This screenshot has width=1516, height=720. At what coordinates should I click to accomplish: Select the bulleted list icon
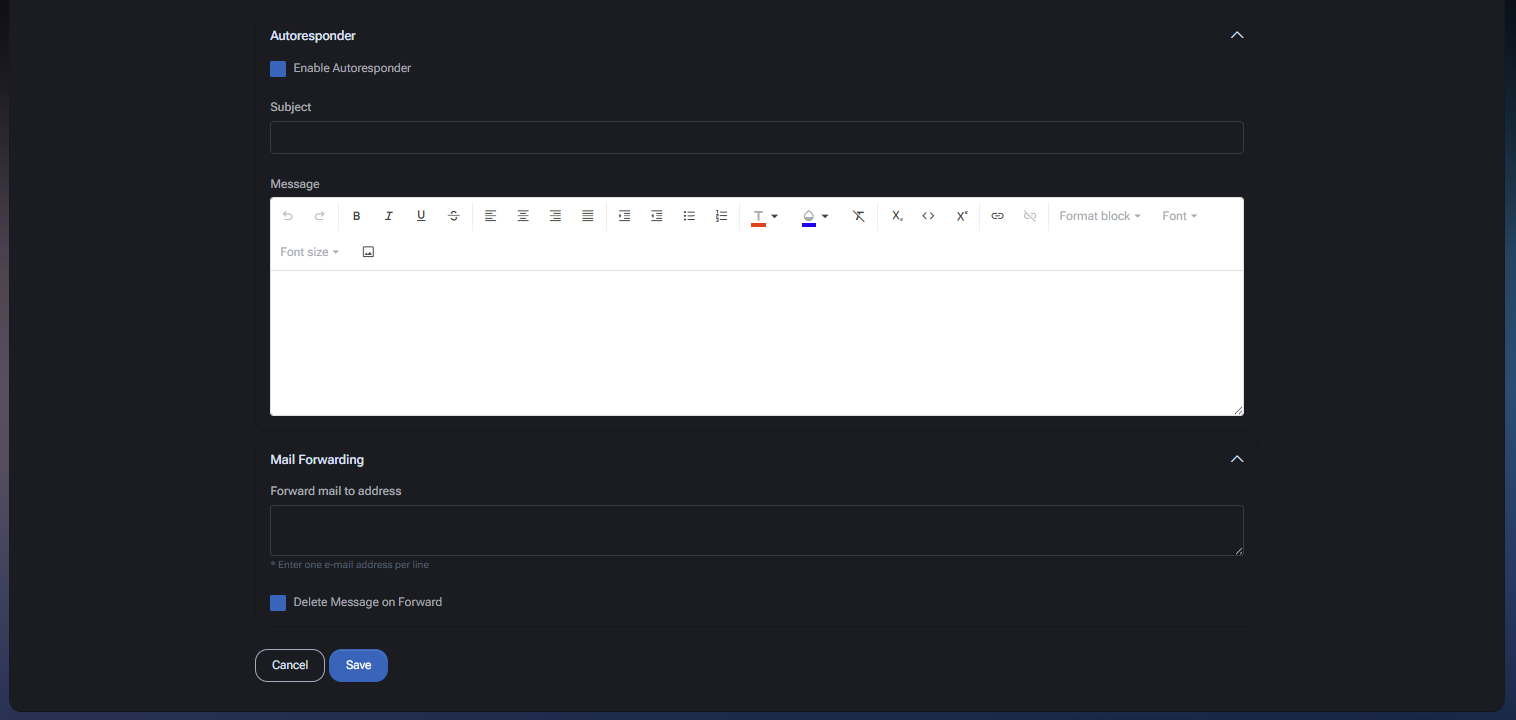[x=689, y=215]
